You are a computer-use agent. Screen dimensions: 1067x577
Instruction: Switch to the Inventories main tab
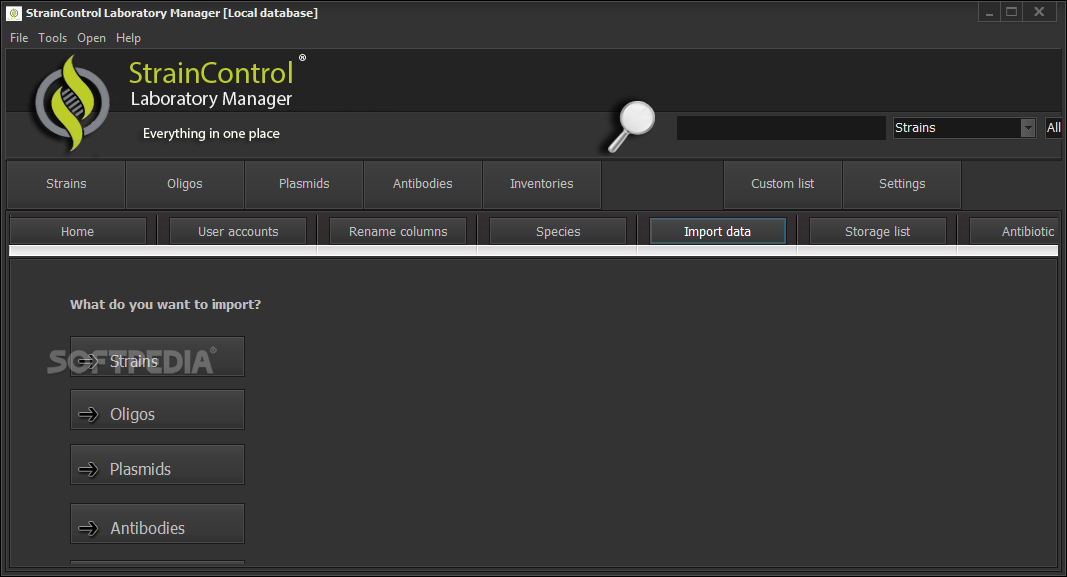[542, 184]
